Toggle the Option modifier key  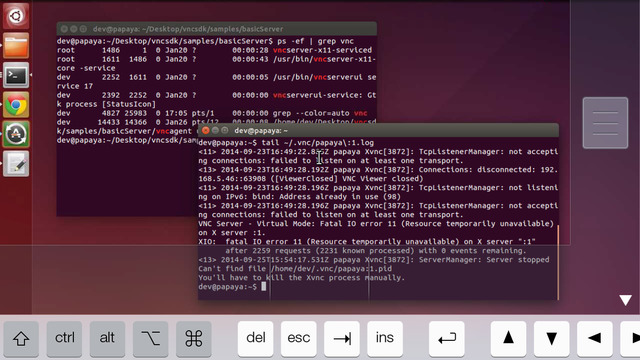151,338
